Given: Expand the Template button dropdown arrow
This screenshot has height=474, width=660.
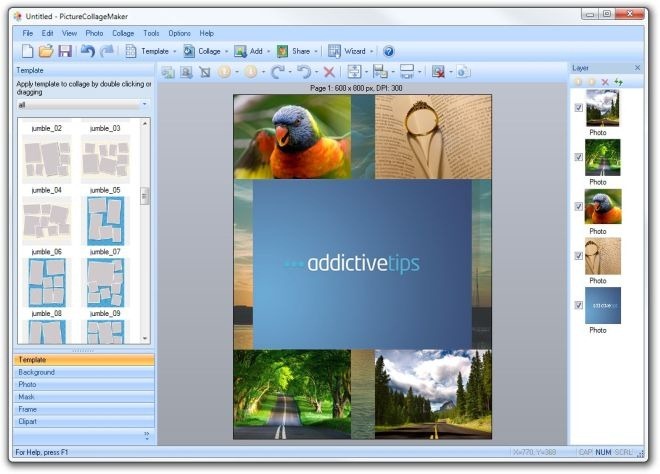Looking at the screenshot, I should point(175,51).
